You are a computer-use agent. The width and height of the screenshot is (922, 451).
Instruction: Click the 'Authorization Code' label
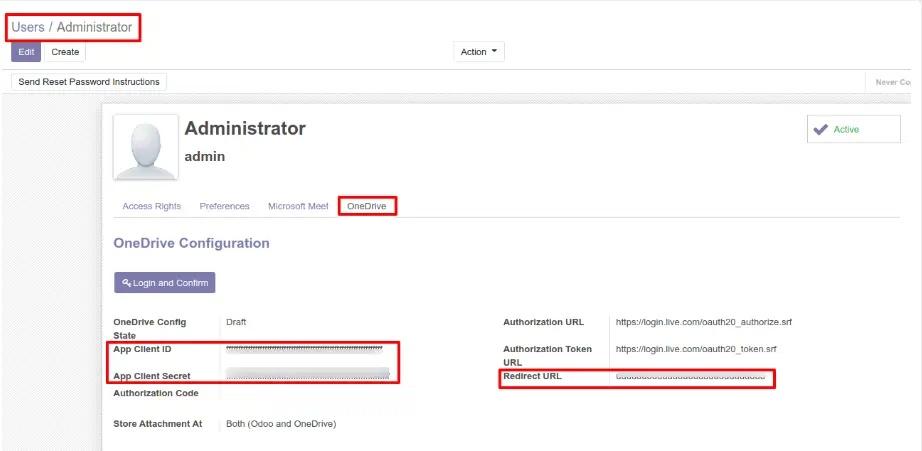coord(156,393)
